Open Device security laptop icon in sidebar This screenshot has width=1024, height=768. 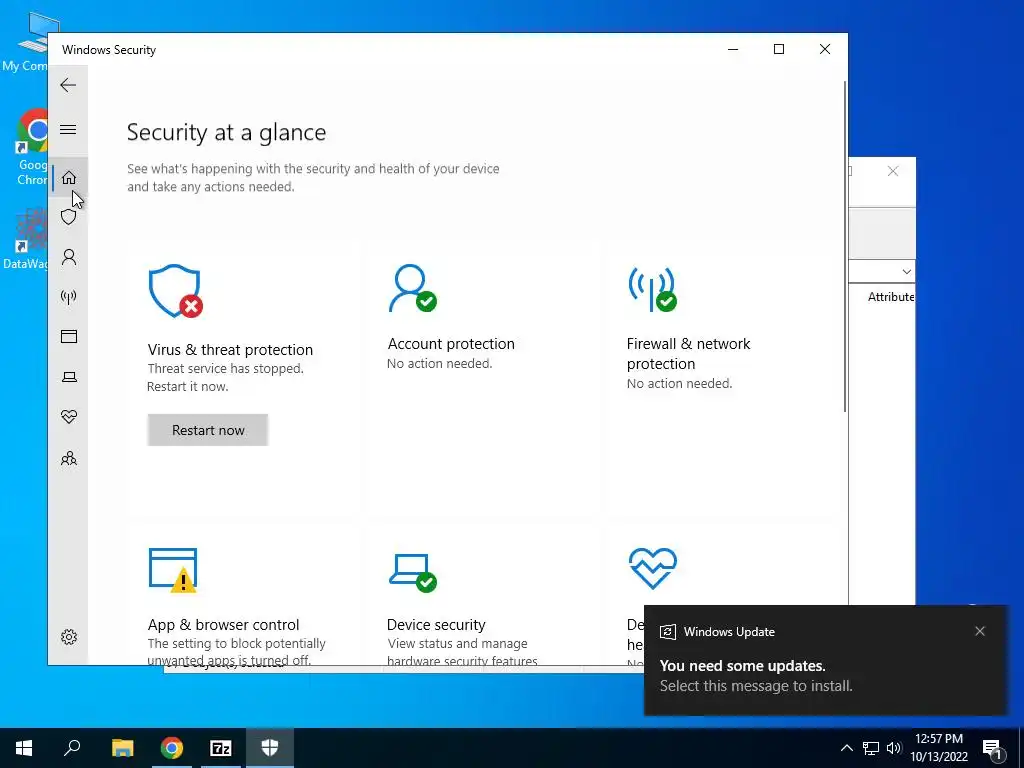point(69,377)
